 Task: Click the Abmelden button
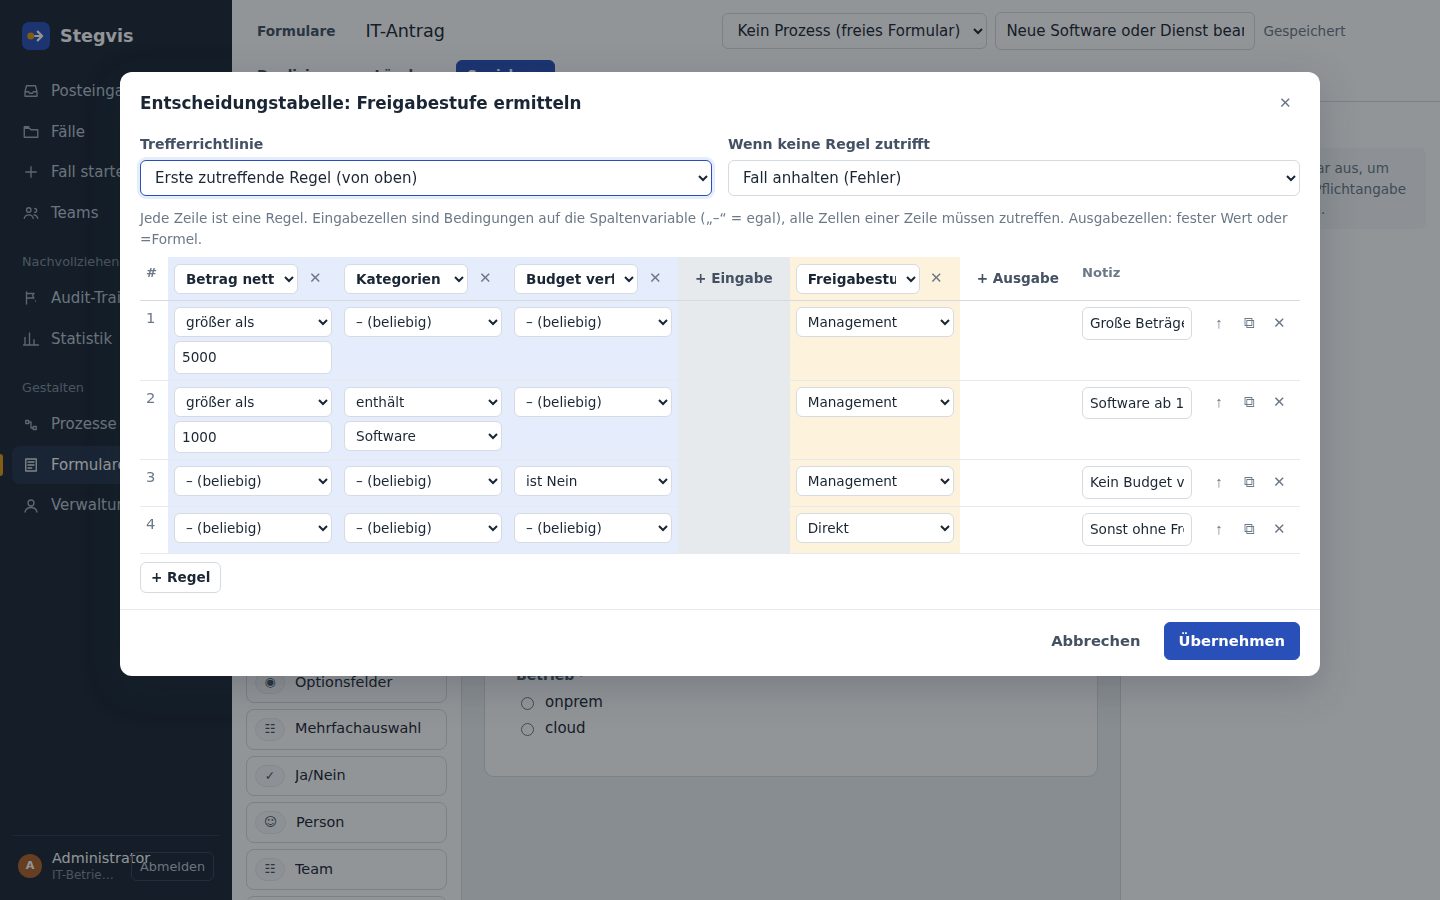[172, 867]
